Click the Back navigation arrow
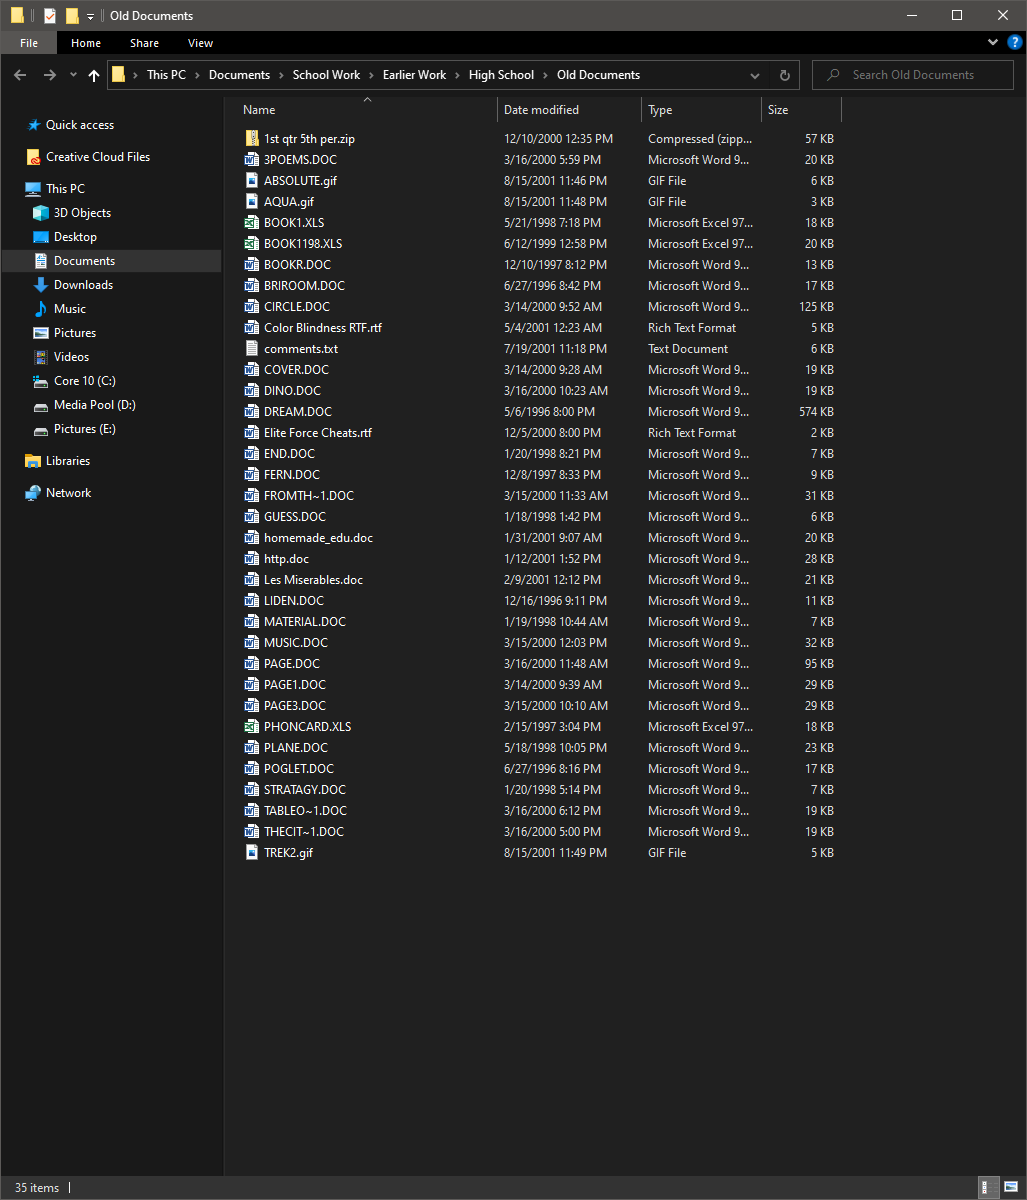The height and width of the screenshot is (1200, 1027). [20, 75]
